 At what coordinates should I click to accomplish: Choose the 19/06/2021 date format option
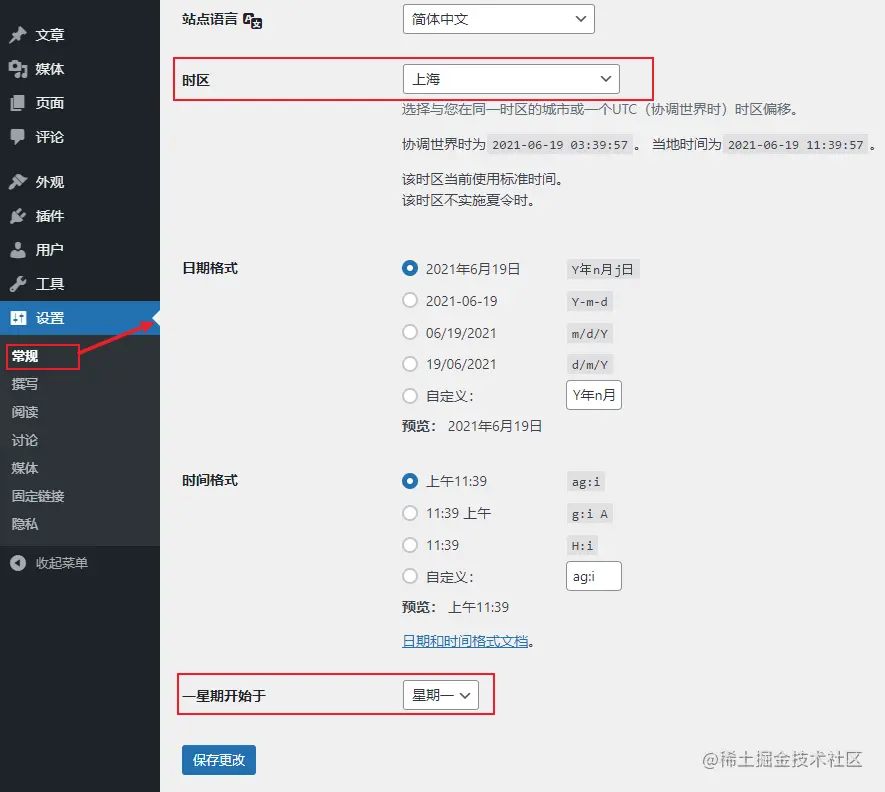410,364
